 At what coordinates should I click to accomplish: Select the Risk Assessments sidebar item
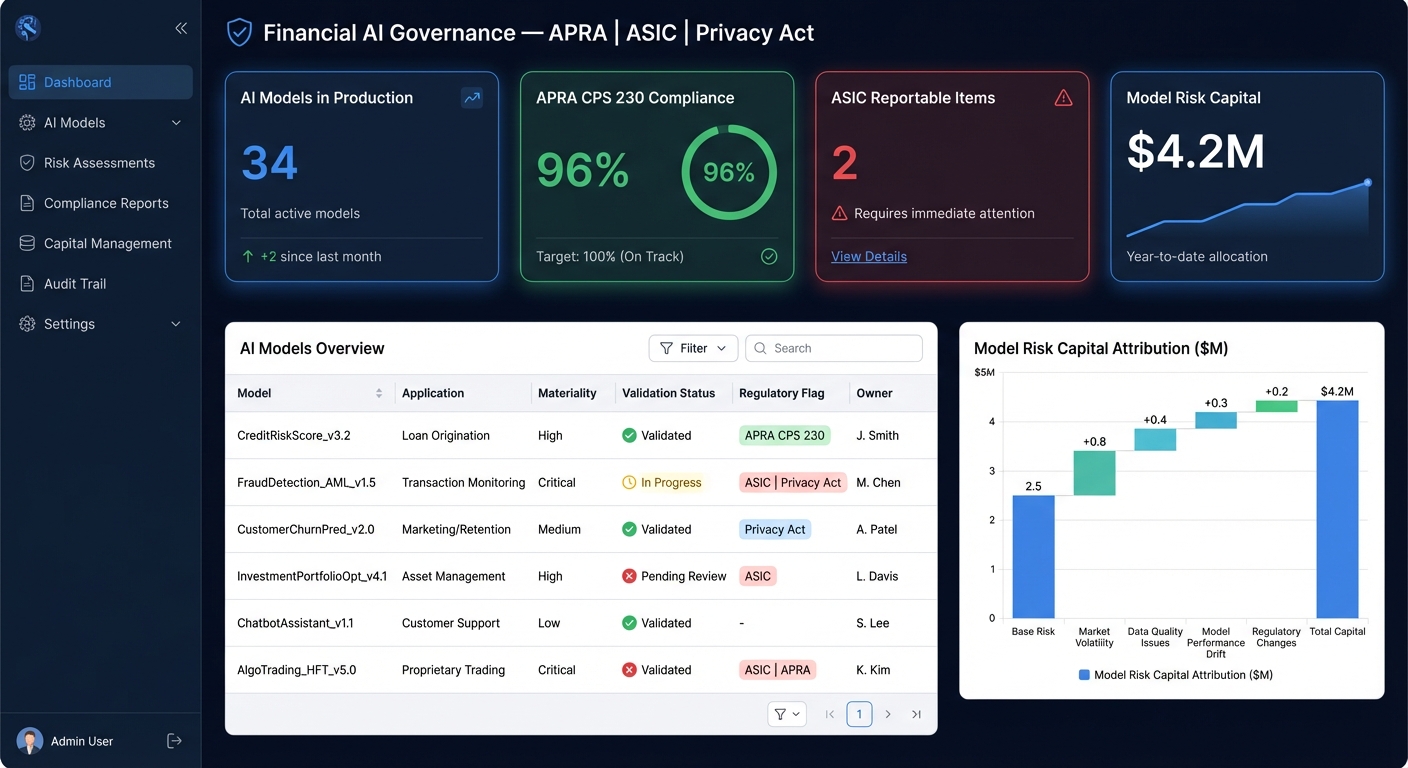coord(100,162)
